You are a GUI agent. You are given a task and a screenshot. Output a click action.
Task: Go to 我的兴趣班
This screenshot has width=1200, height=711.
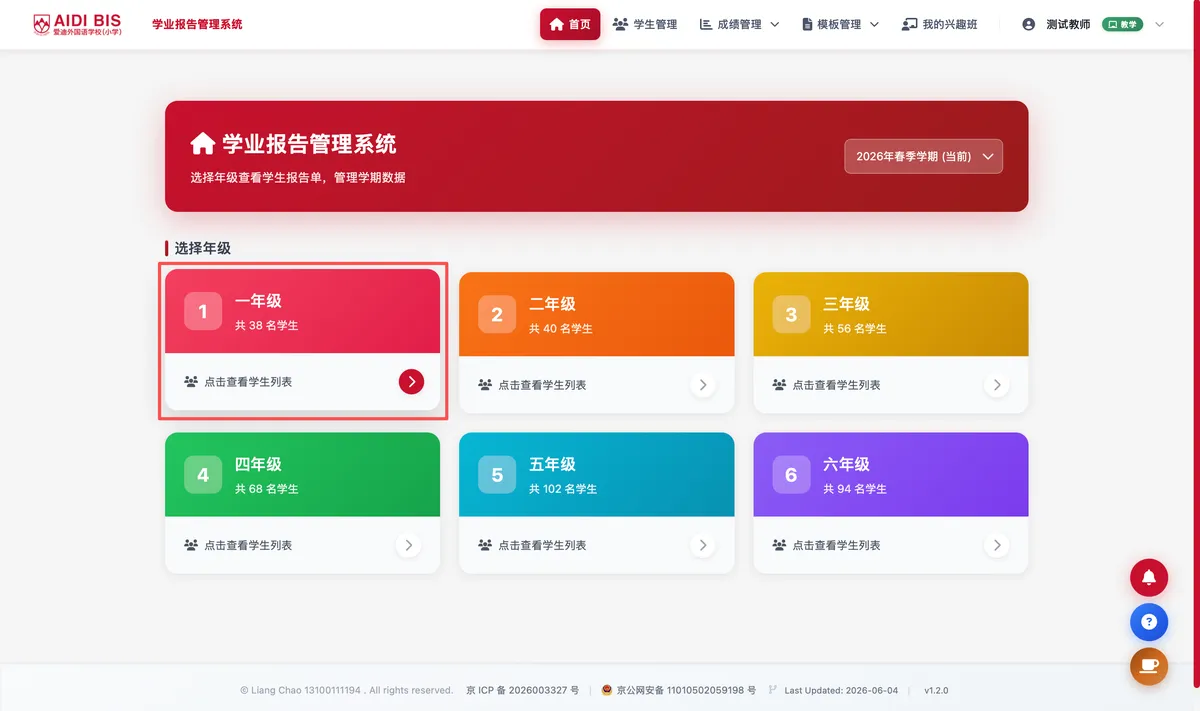pos(940,24)
